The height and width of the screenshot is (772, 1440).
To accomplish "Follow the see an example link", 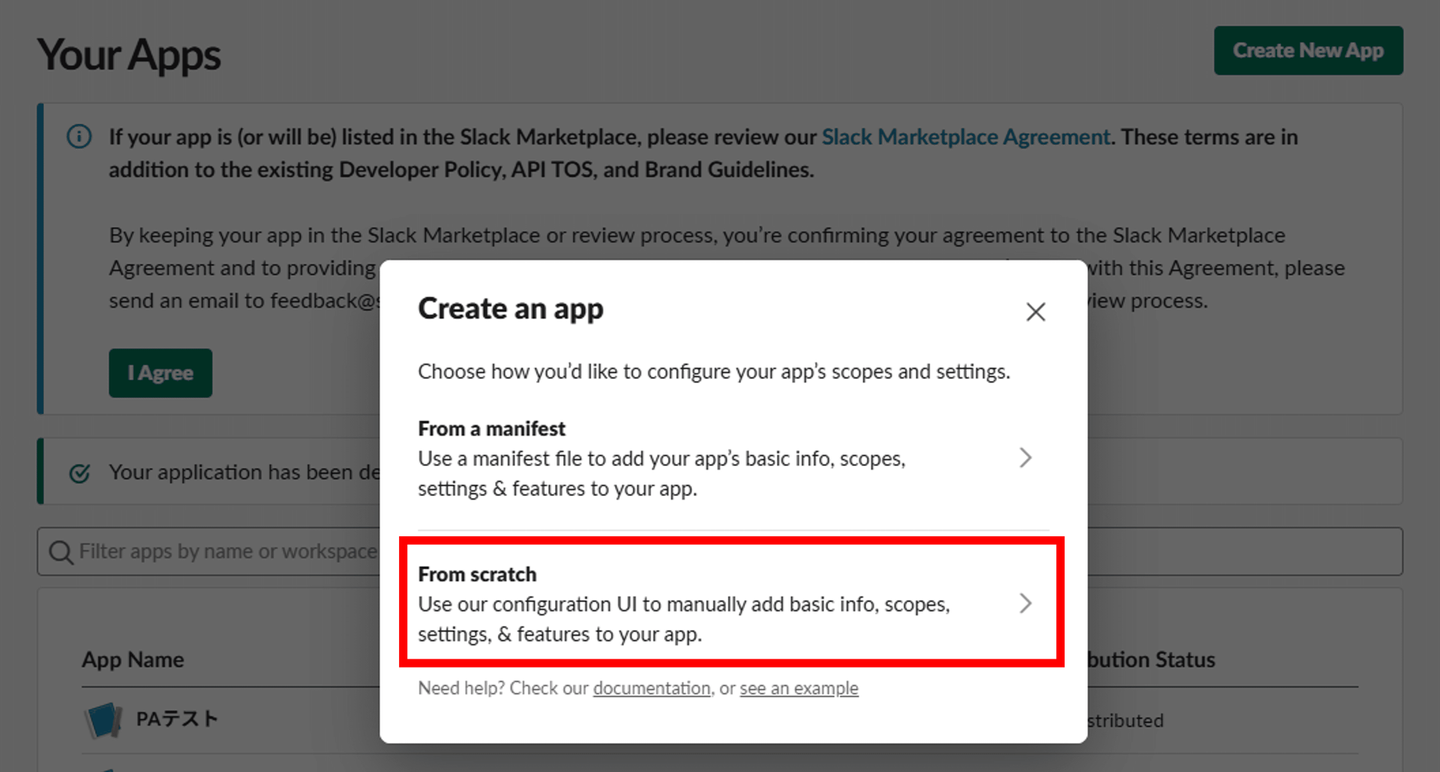I will pyautogui.click(x=799, y=688).
